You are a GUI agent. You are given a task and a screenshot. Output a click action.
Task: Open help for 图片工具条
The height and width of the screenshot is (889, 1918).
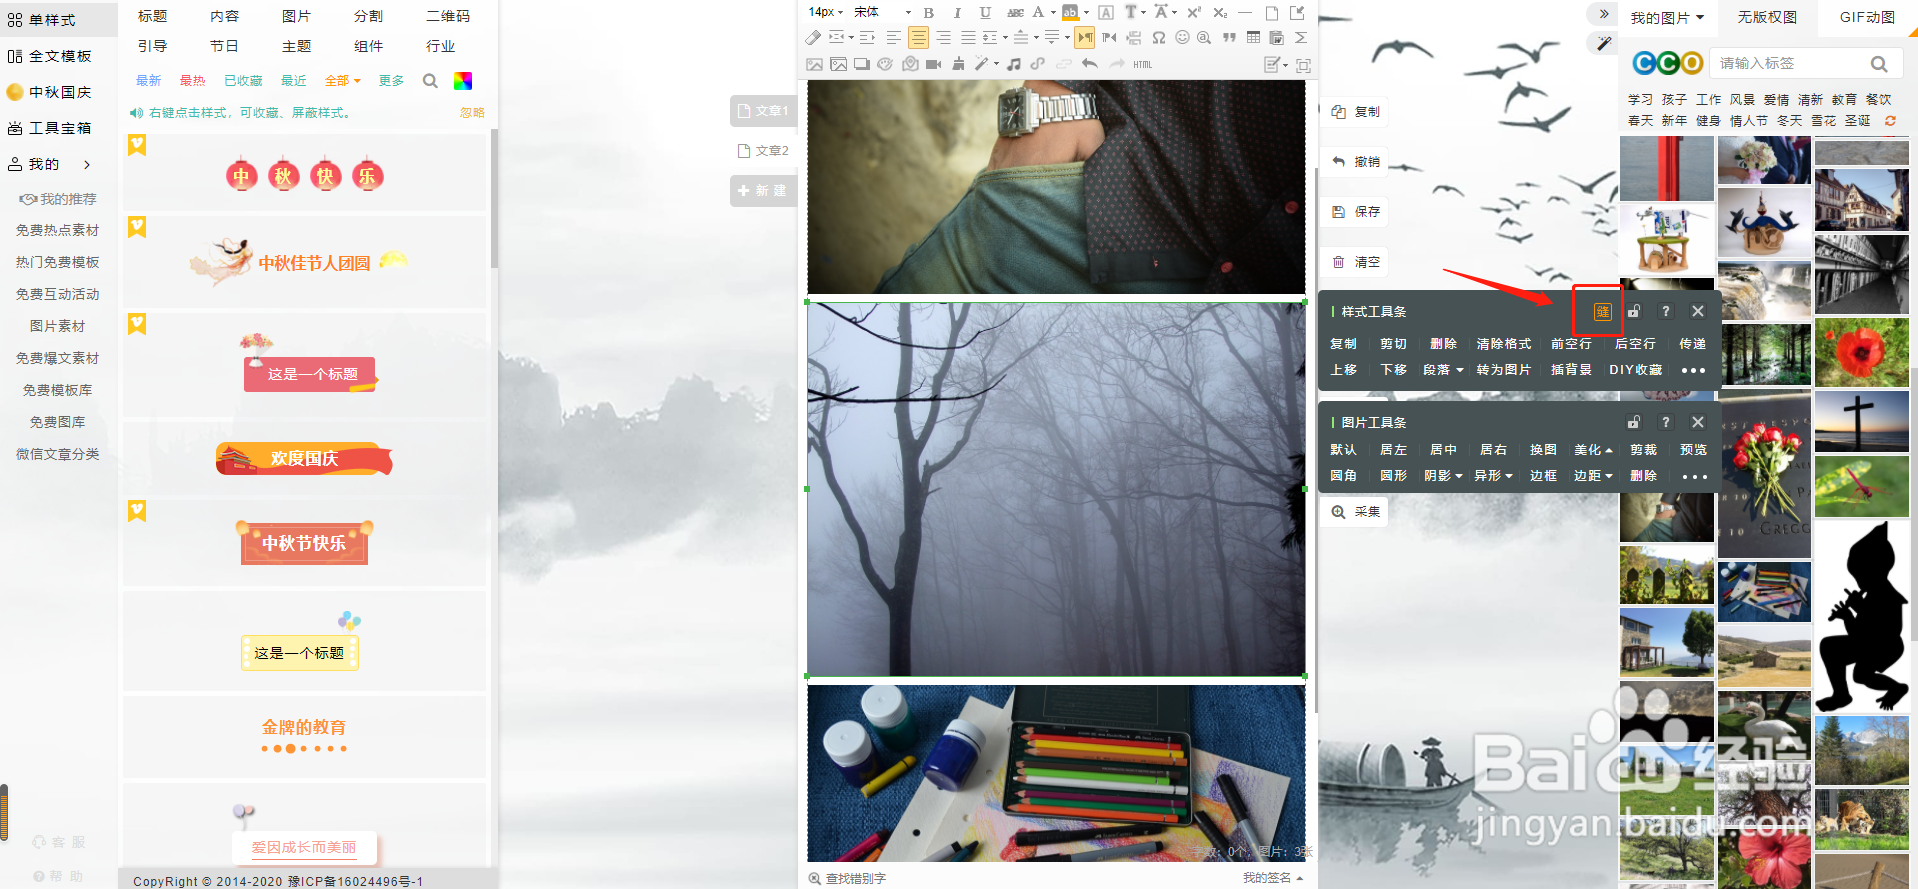click(x=1665, y=422)
